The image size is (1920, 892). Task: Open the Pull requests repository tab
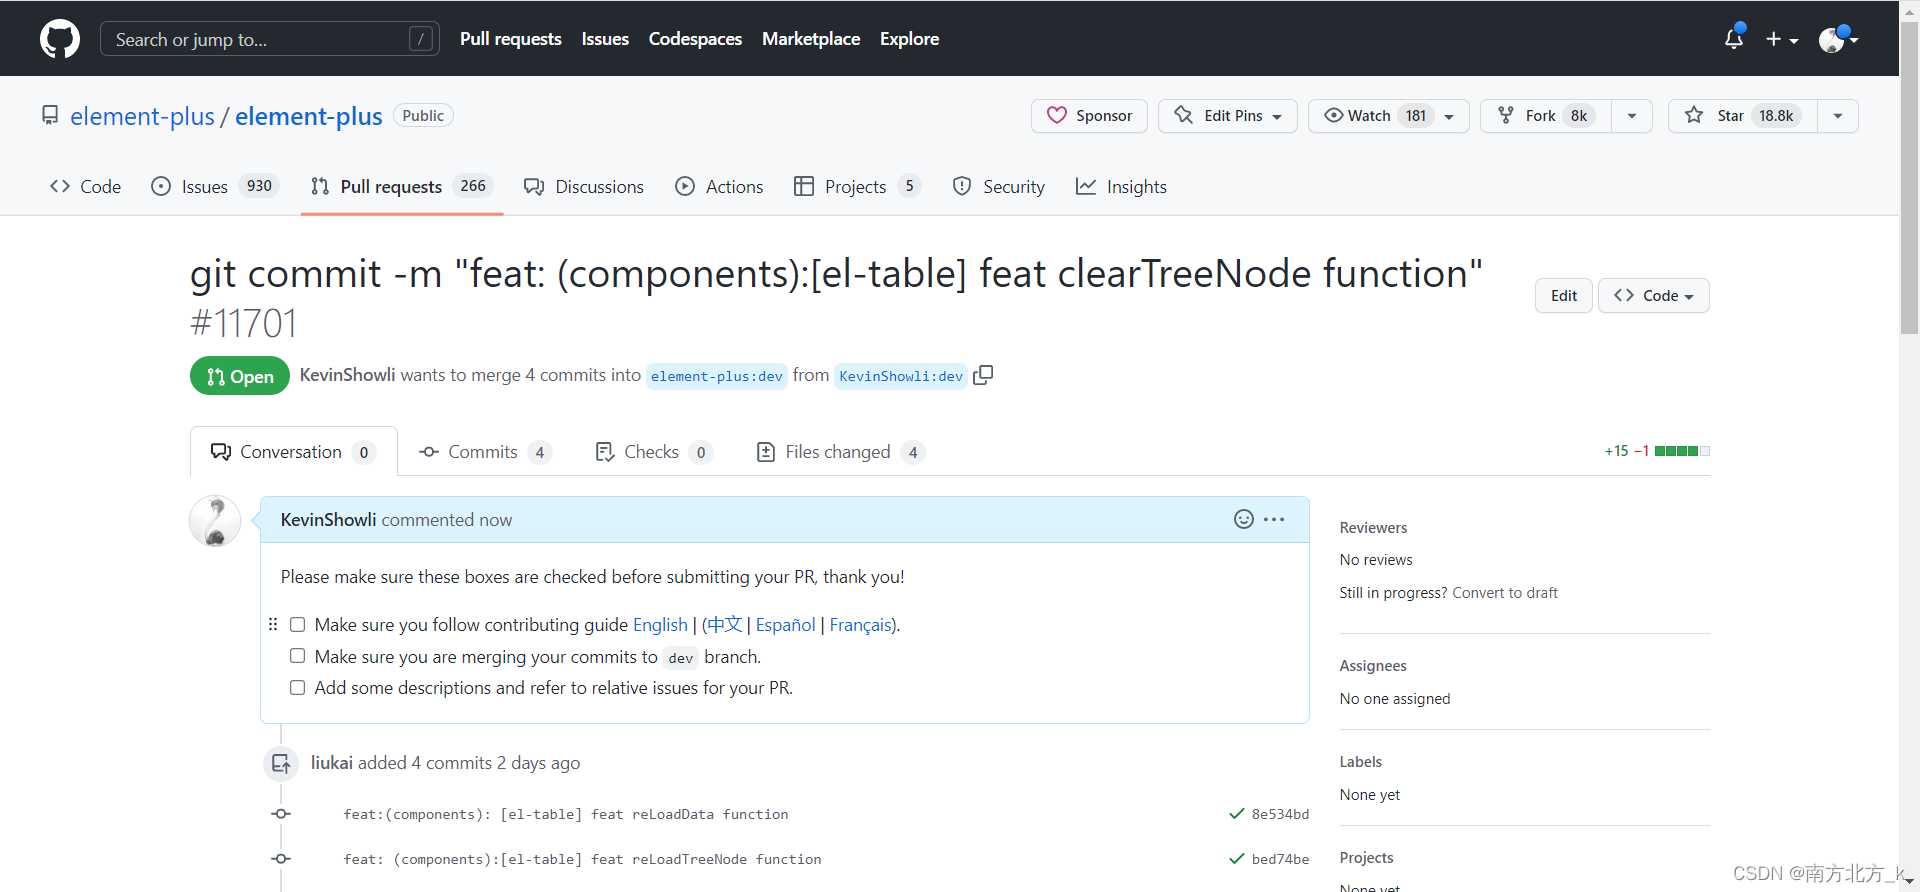pos(402,187)
